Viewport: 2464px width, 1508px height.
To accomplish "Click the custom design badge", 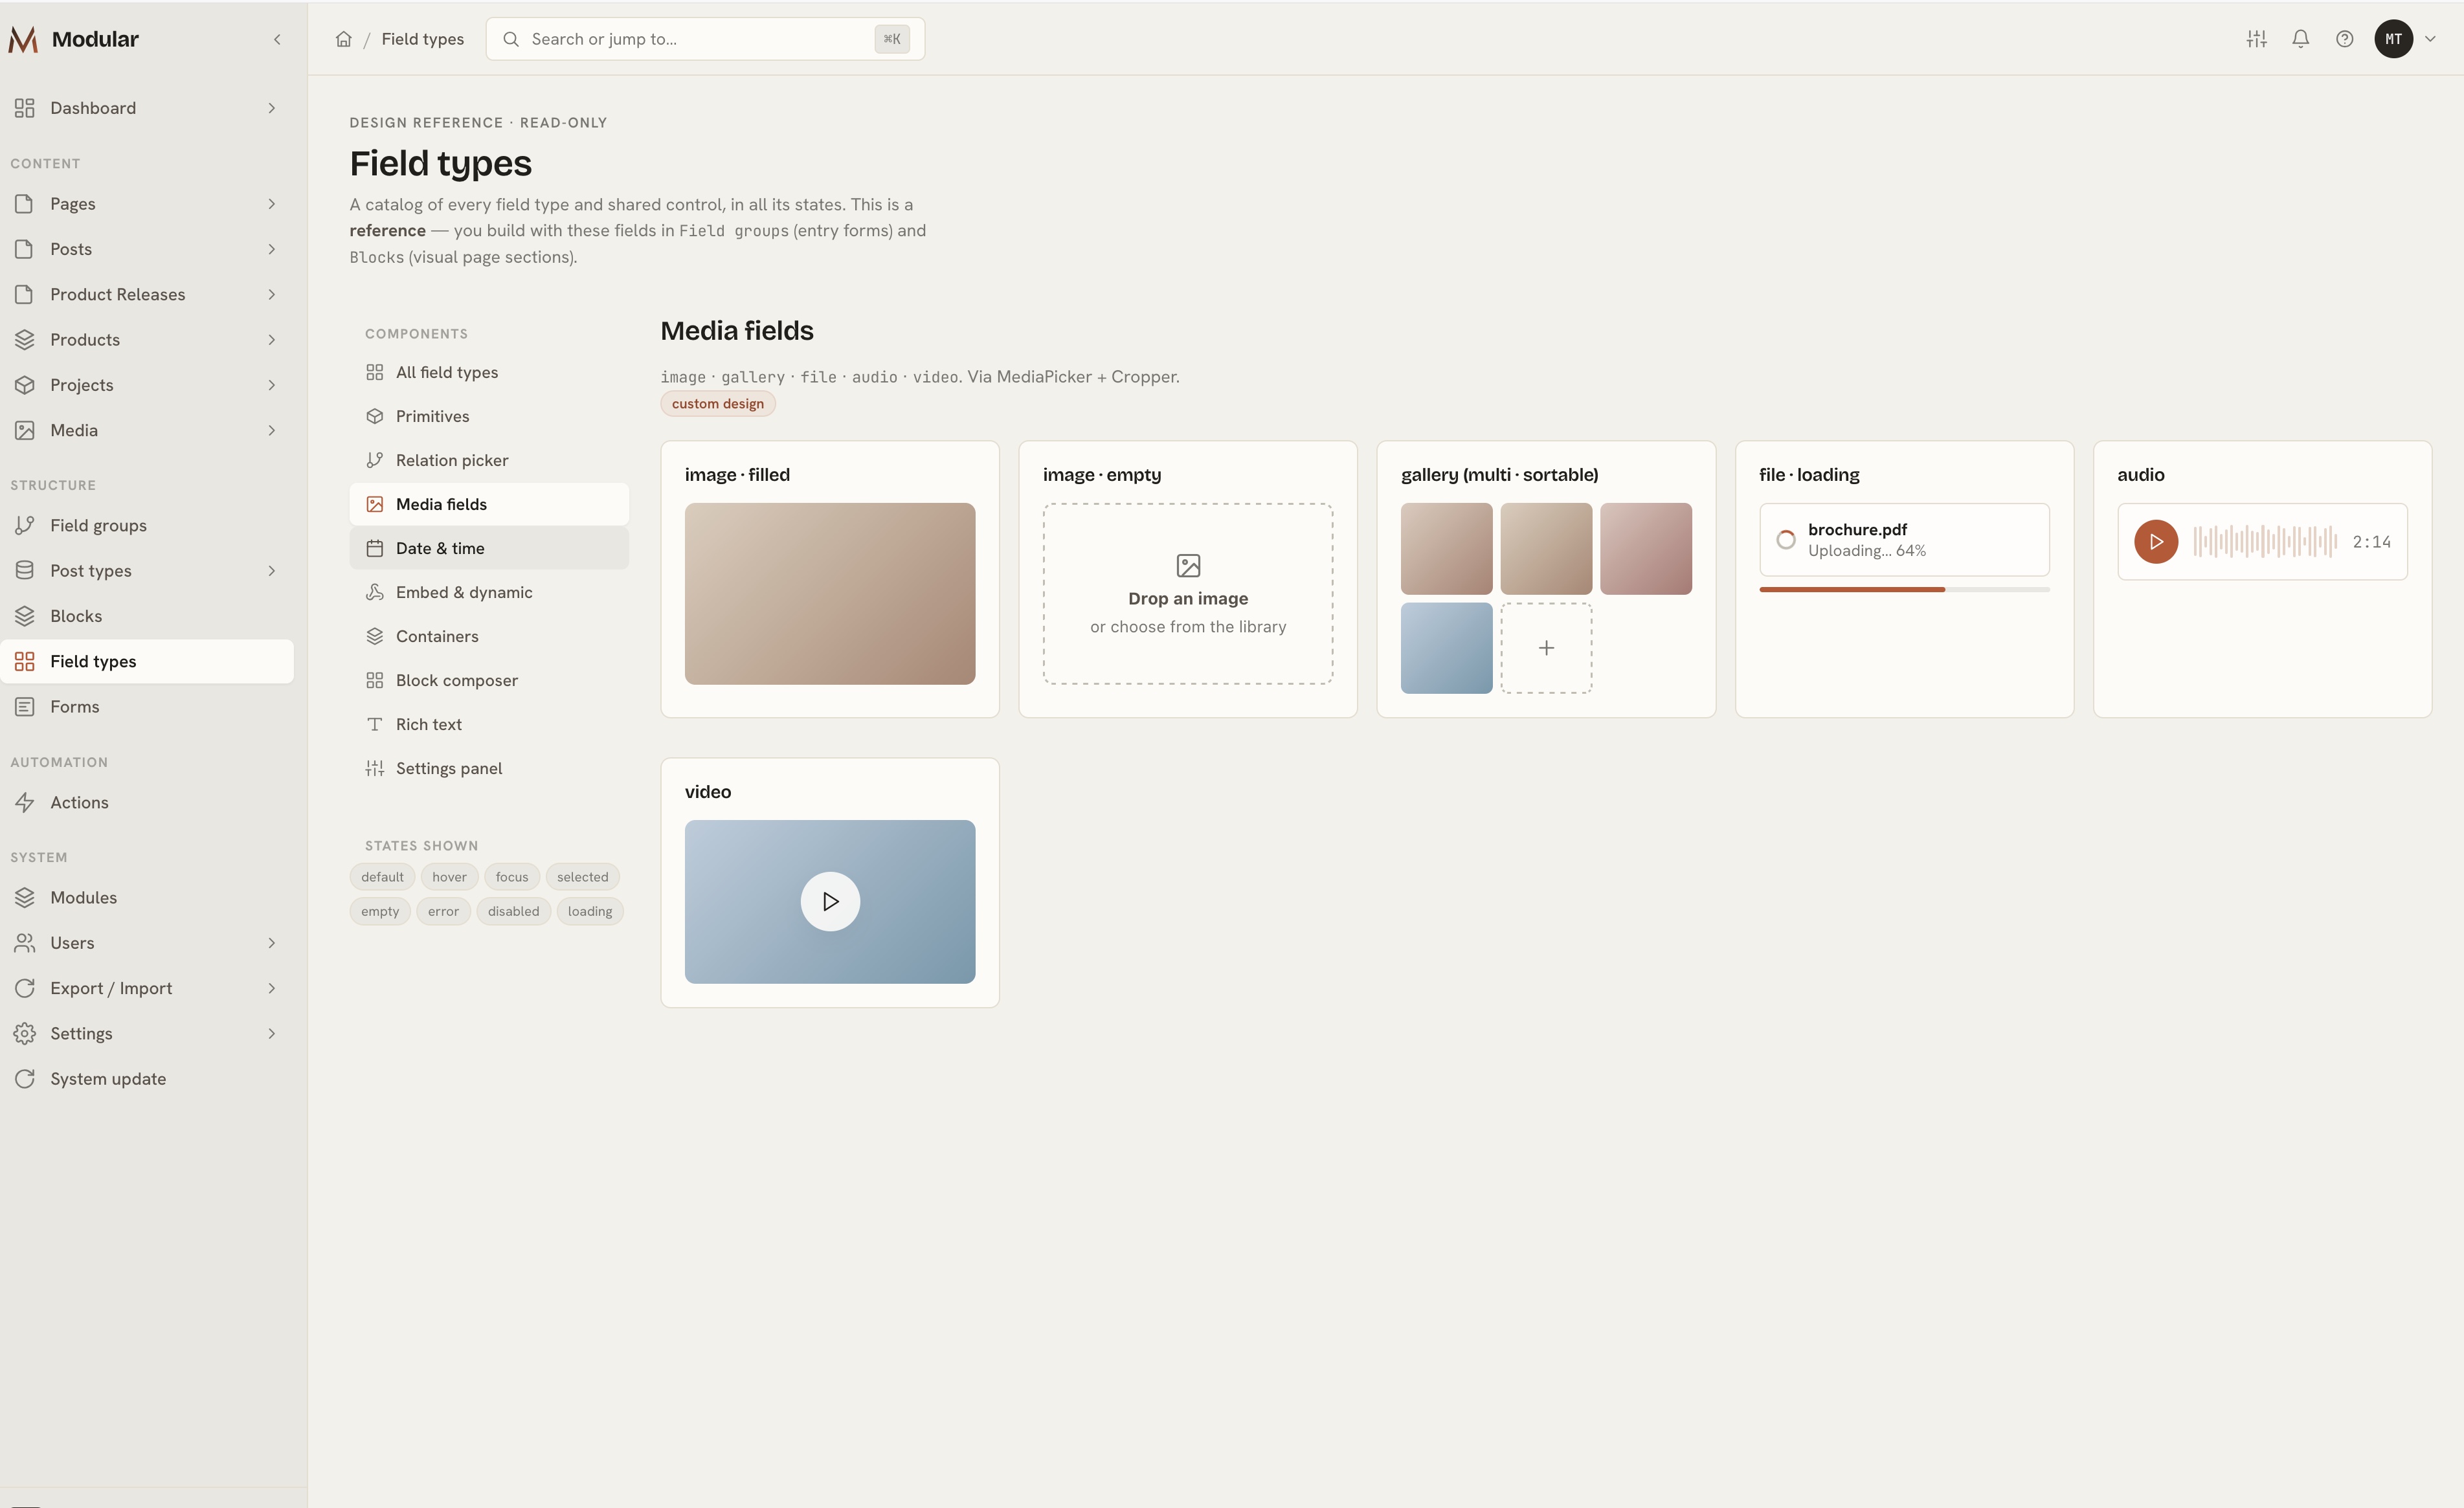I will pos(717,404).
